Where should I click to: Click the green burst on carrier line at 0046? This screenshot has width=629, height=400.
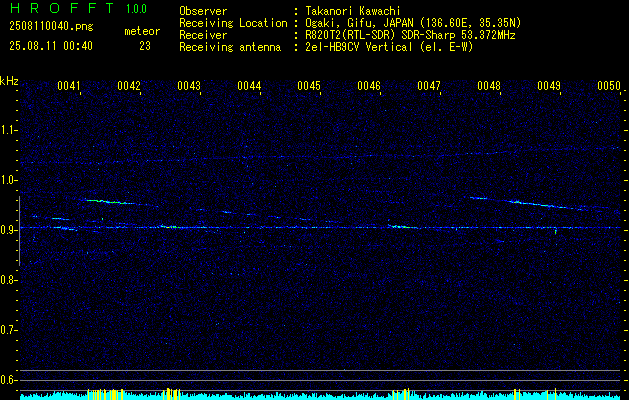(401, 227)
